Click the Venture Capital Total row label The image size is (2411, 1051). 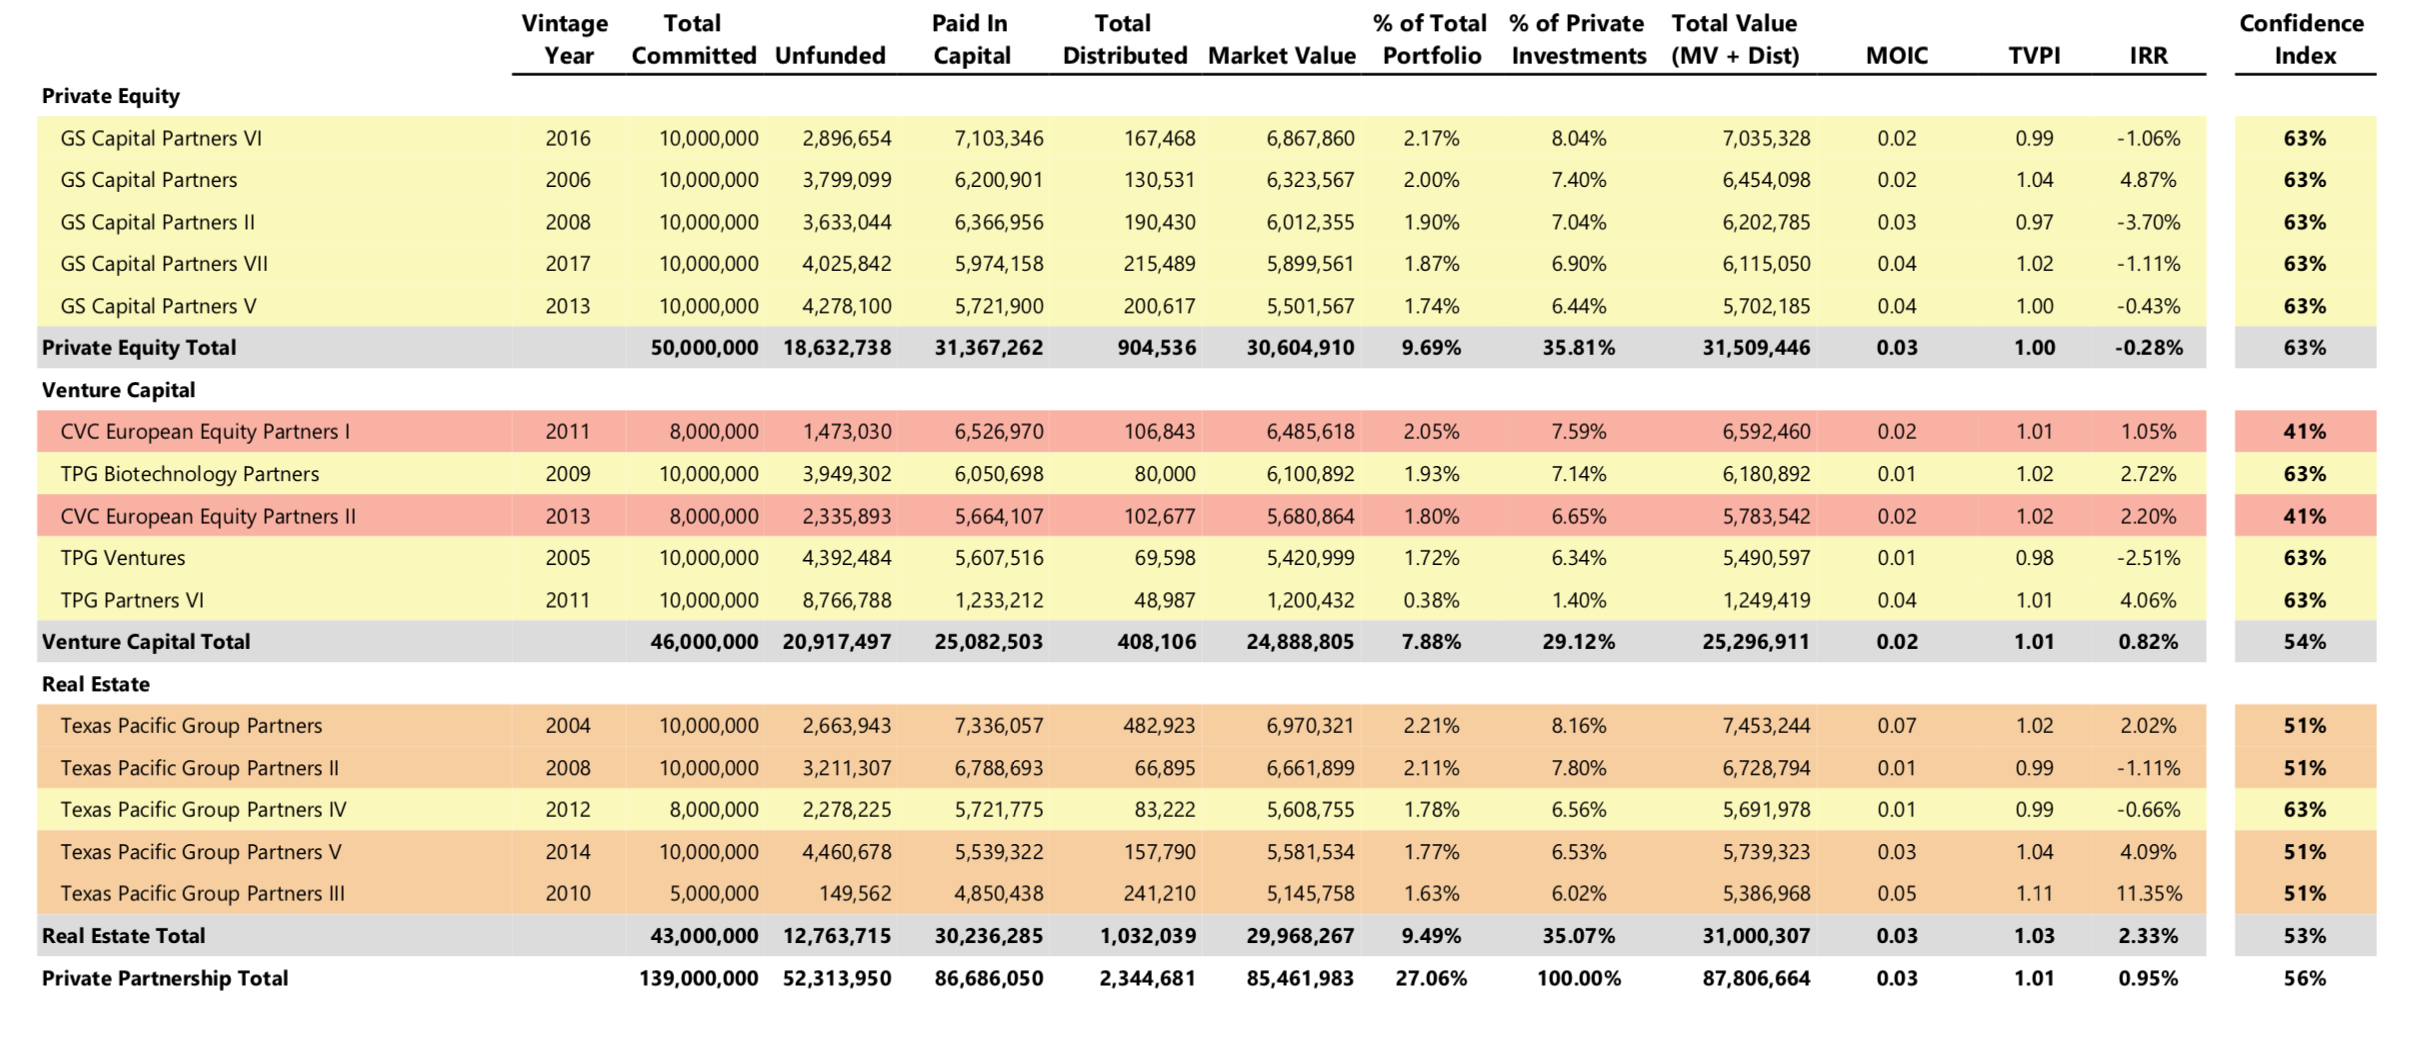pyautogui.click(x=146, y=642)
